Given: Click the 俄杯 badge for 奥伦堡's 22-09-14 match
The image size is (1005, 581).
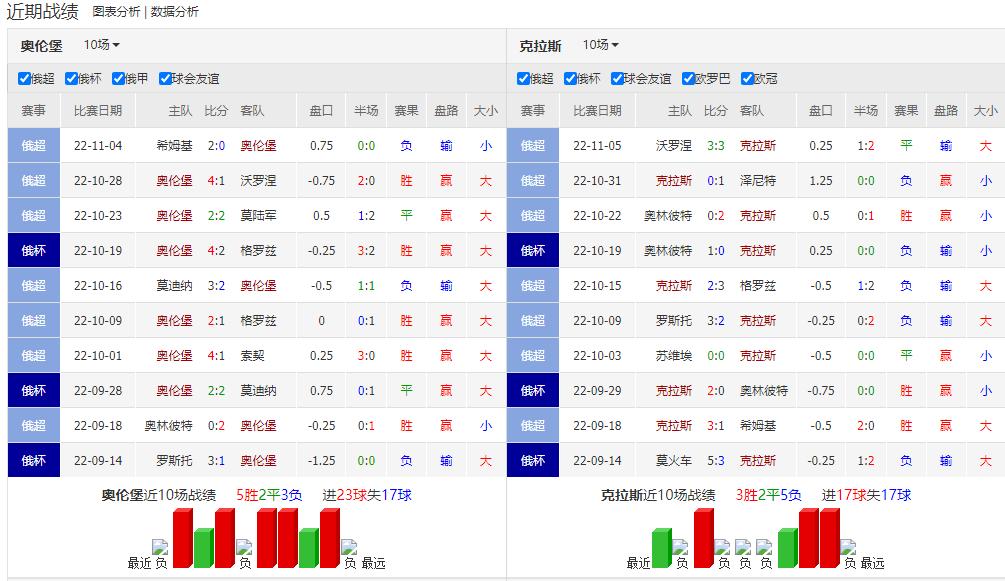Looking at the screenshot, I should (x=33, y=461).
